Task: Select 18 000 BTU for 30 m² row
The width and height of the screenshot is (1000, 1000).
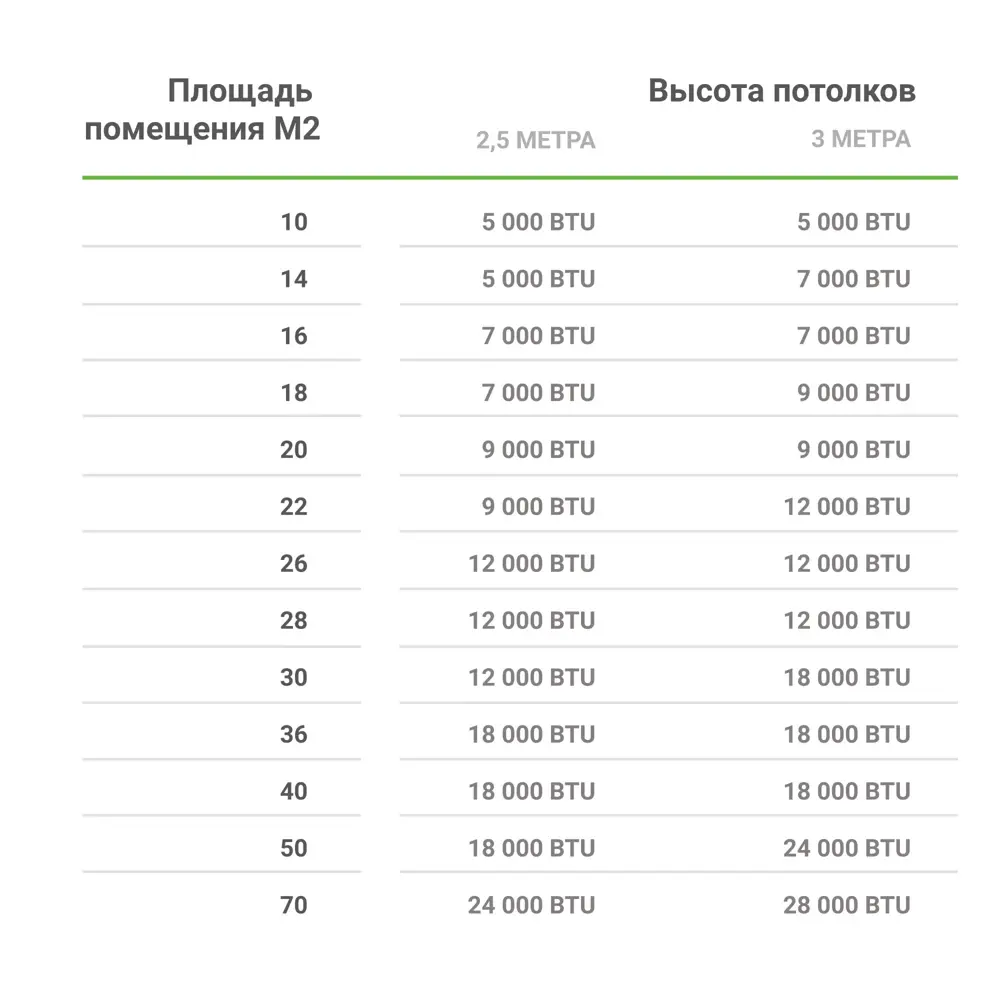Action: coord(846,678)
